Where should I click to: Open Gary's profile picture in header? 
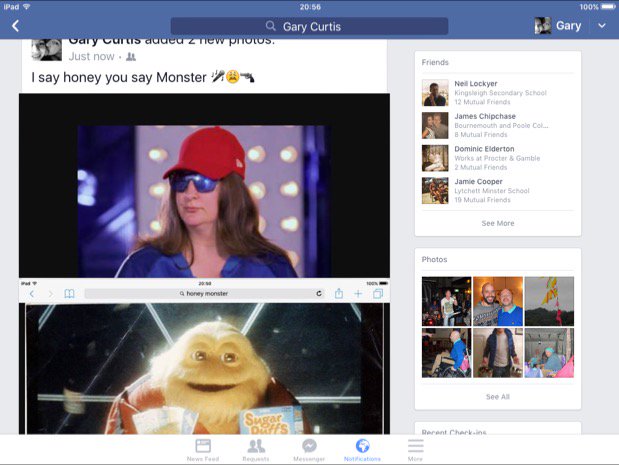tap(542, 26)
